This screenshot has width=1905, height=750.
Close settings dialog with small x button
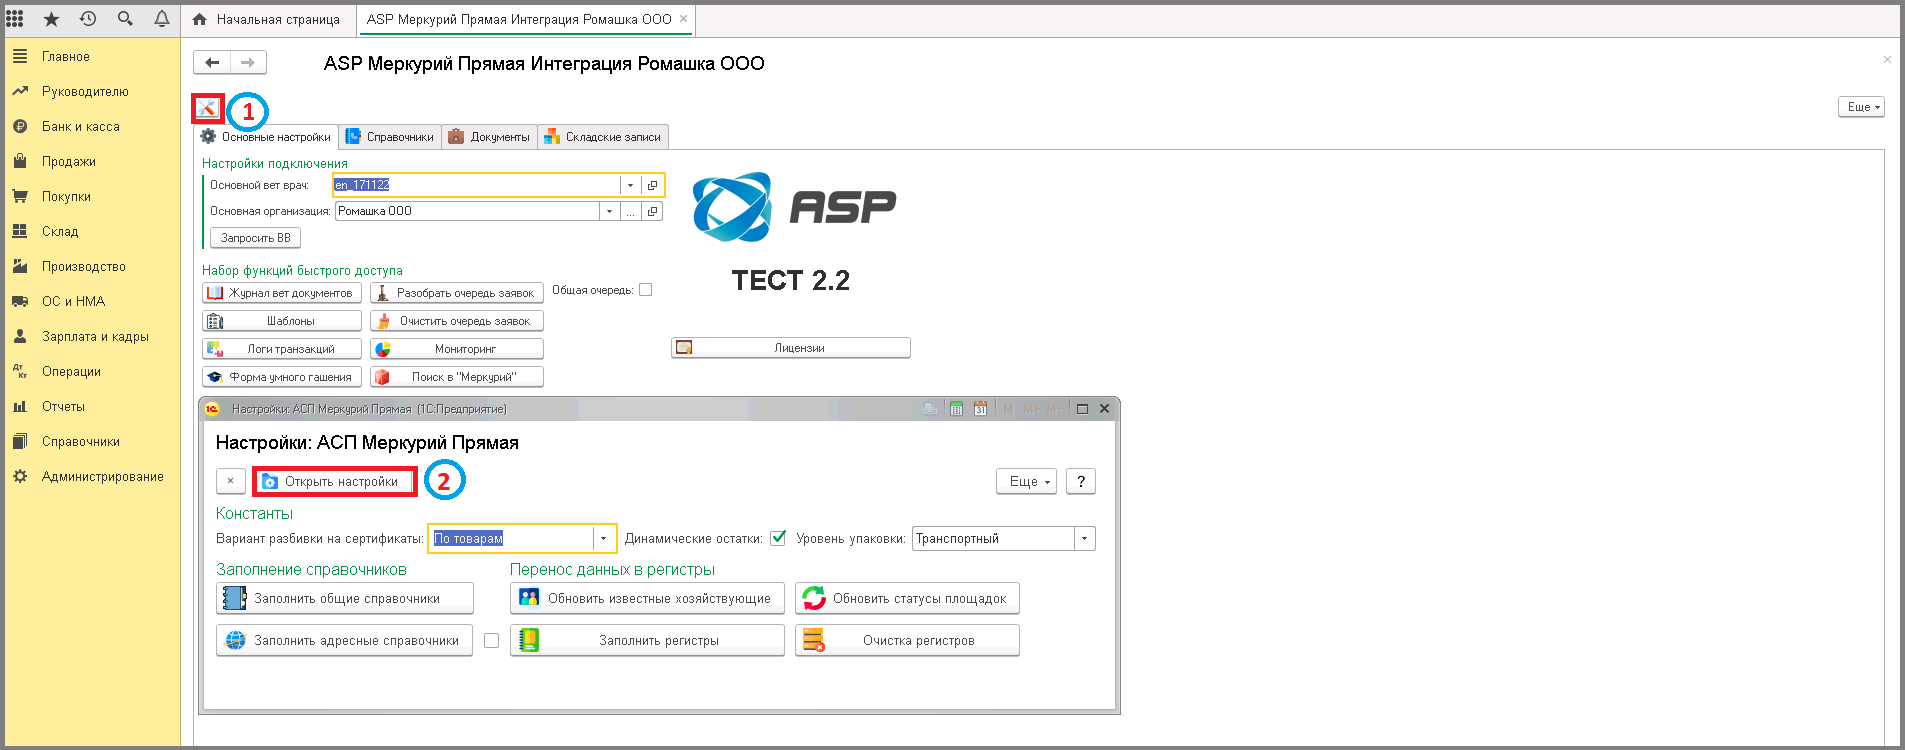231,481
